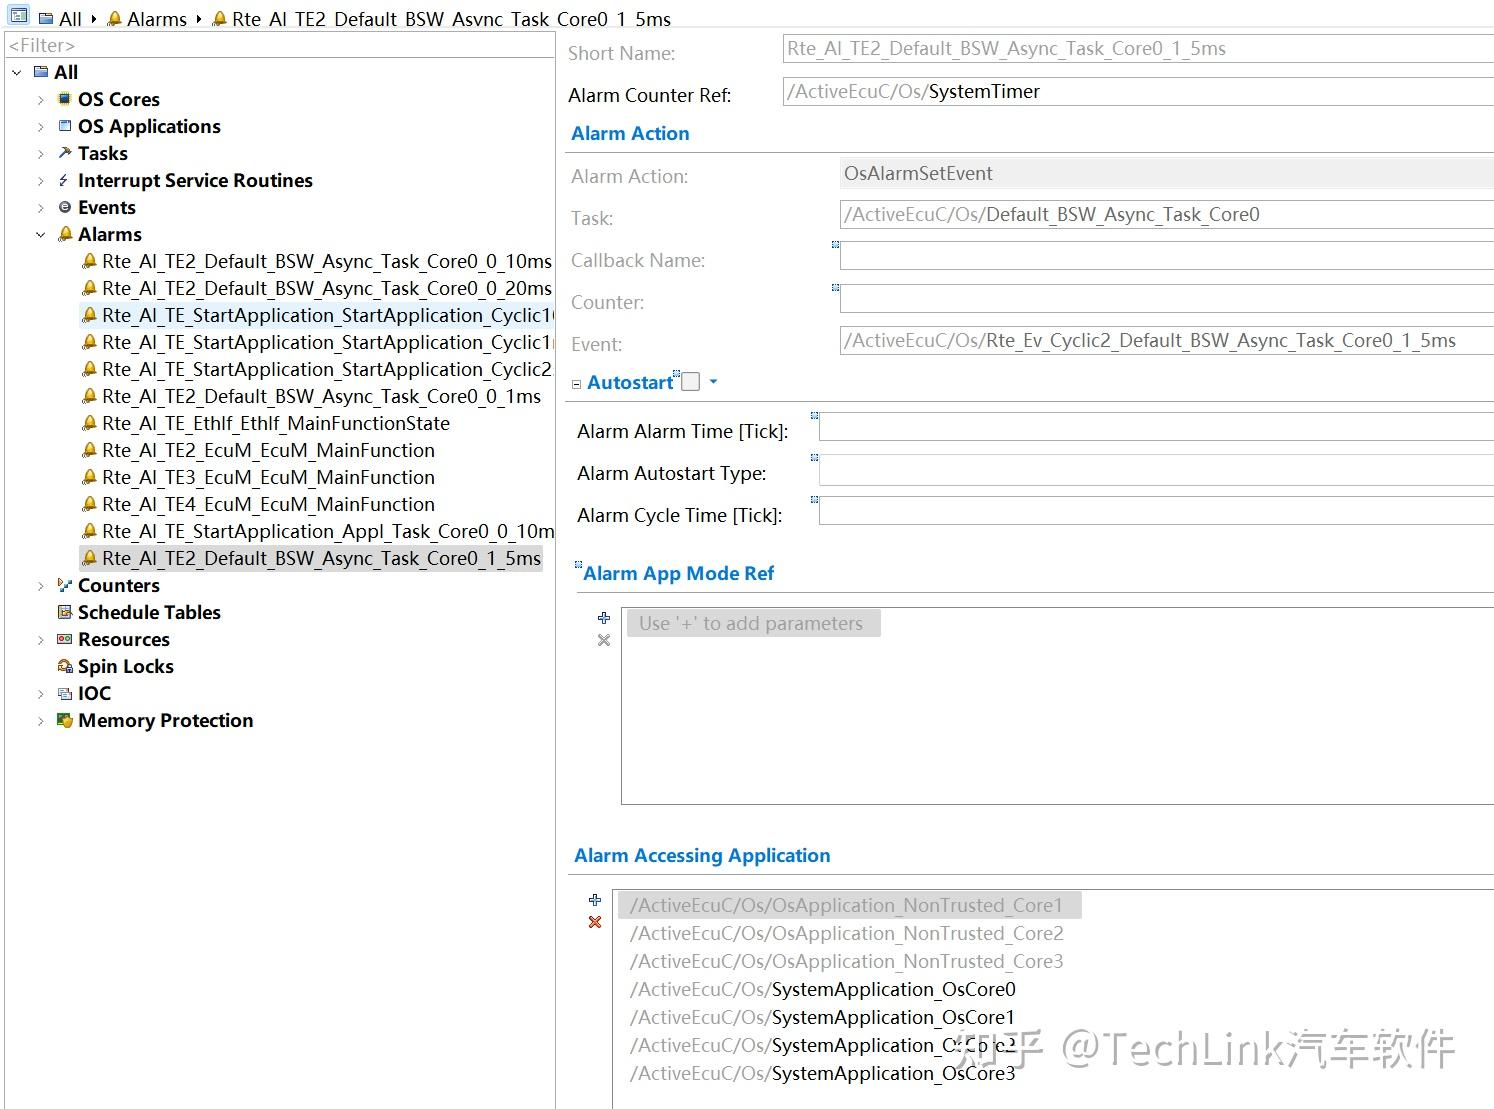Click the Alarm Alarm Time [Tick] field
This screenshot has width=1494, height=1109.
(x=1156, y=427)
